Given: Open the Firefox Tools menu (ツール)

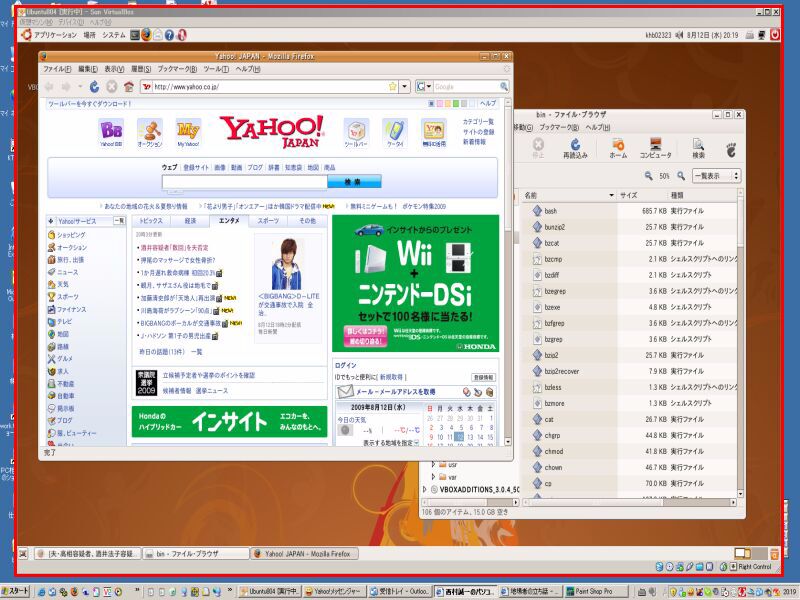Looking at the screenshot, I should [216, 69].
